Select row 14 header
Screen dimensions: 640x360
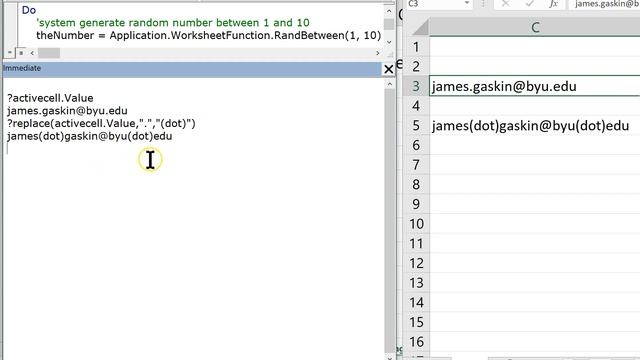tap(416, 302)
